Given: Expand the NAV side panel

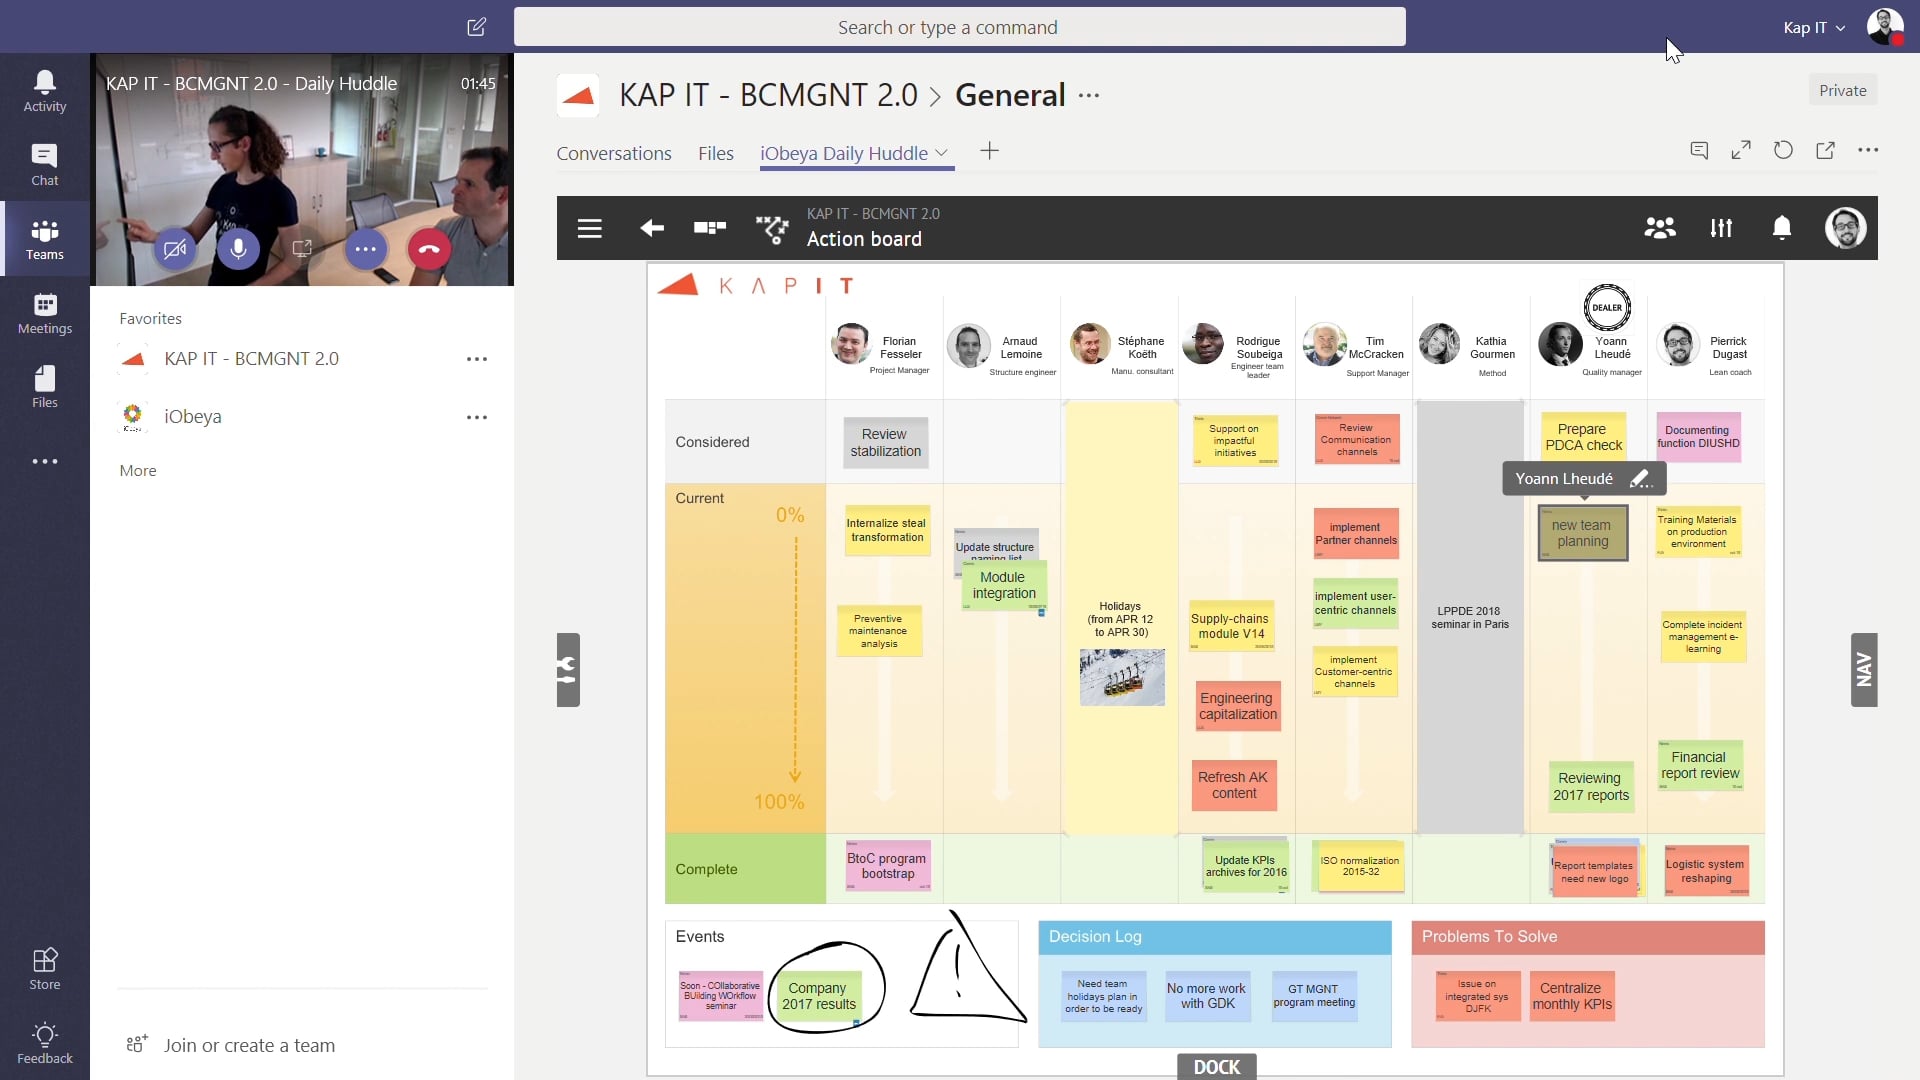Looking at the screenshot, I should click(x=1864, y=670).
